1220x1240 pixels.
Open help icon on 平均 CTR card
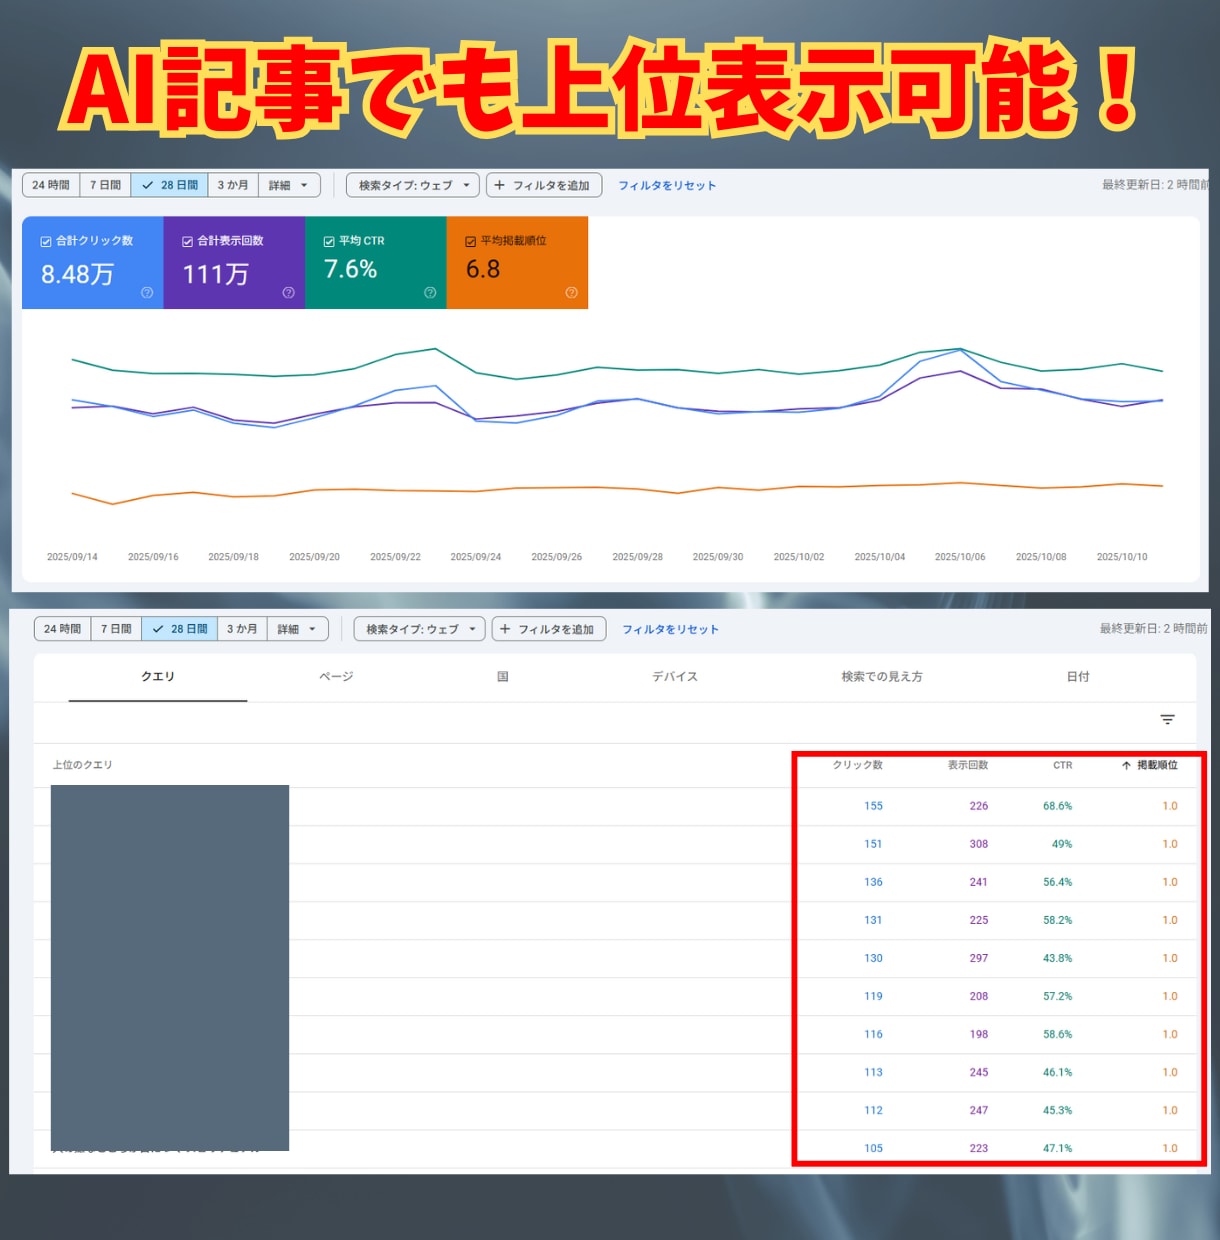430,293
